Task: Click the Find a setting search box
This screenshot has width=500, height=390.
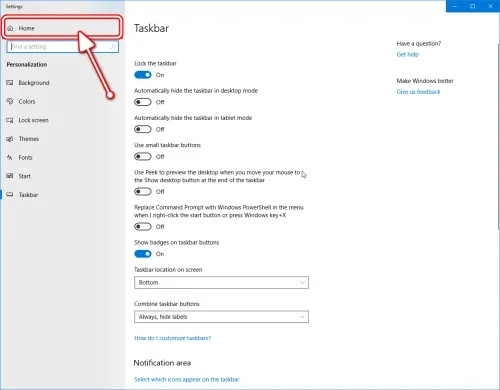Action: pos(62,47)
